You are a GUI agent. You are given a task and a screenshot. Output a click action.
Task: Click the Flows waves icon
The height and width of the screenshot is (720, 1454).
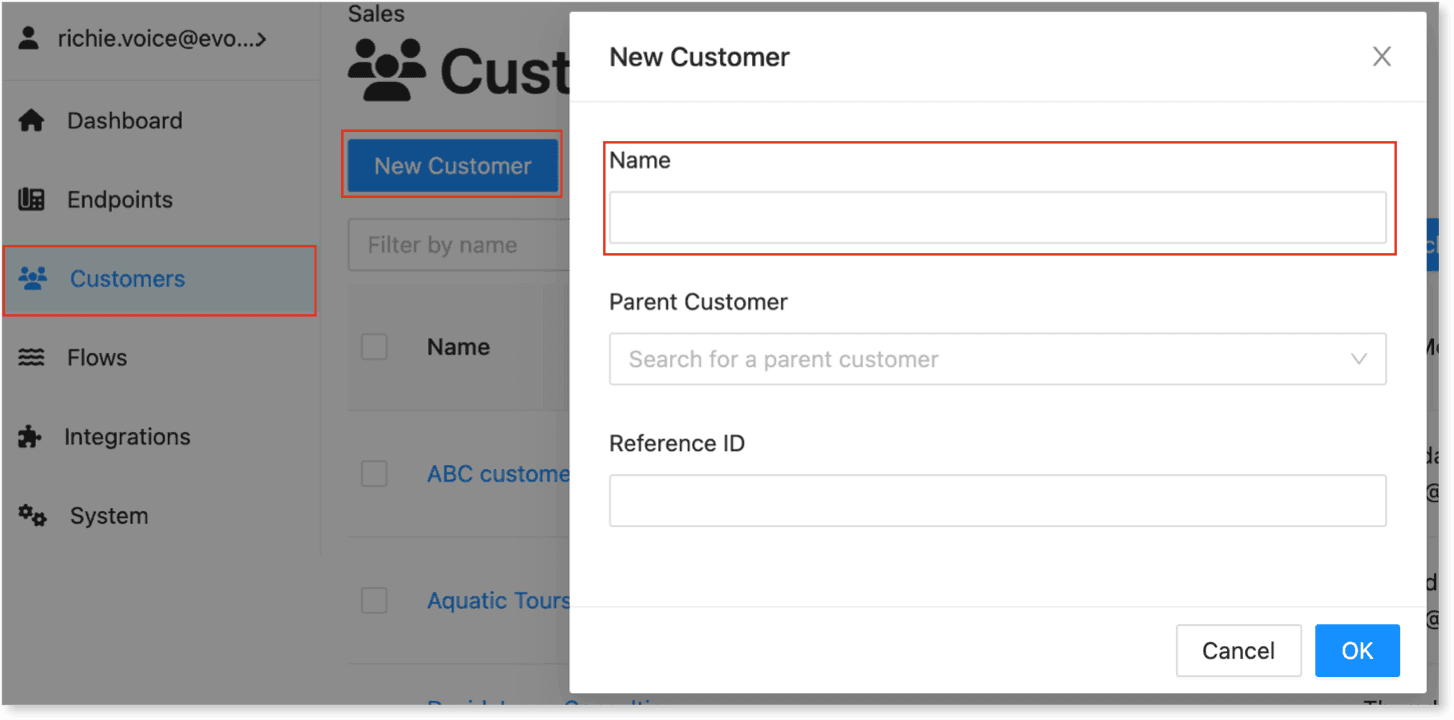[x=32, y=358]
